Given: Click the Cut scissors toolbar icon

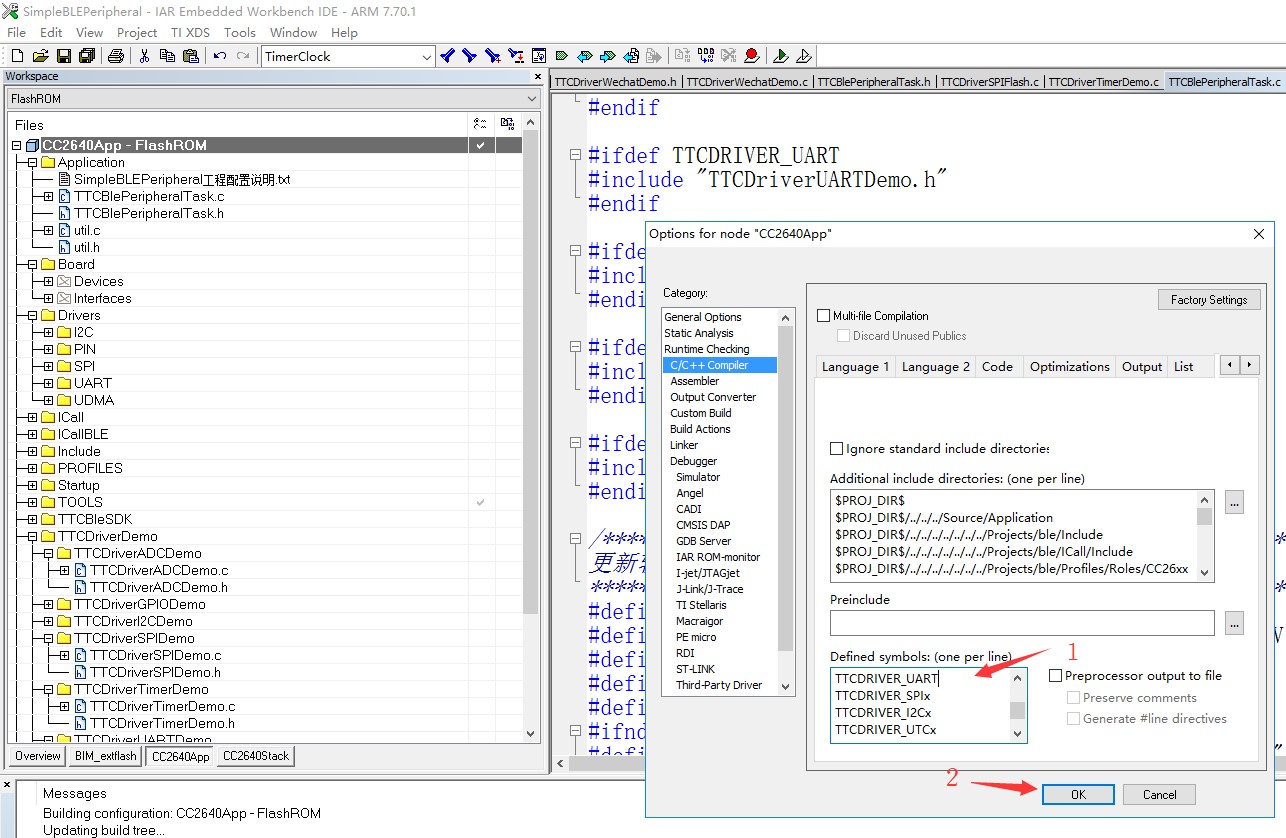Looking at the screenshot, I should click(144, 56).
